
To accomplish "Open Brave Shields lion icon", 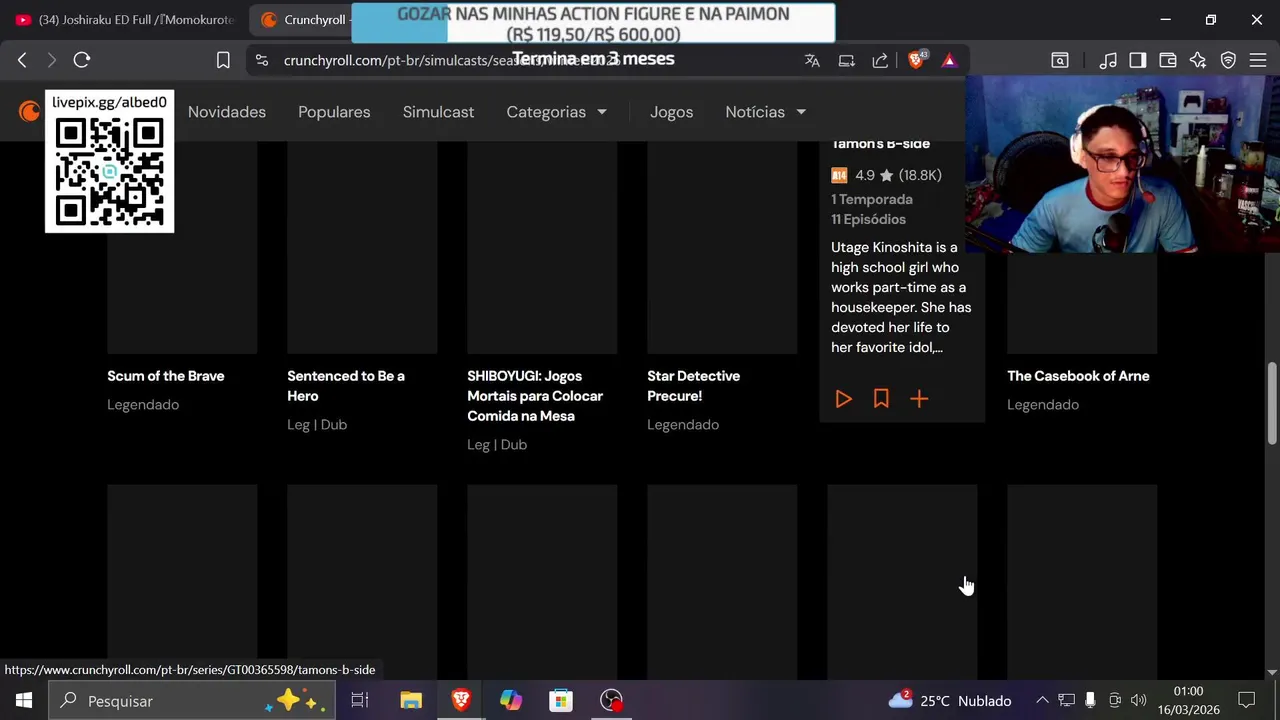I will pyautogui.click(x=916, y=60).
